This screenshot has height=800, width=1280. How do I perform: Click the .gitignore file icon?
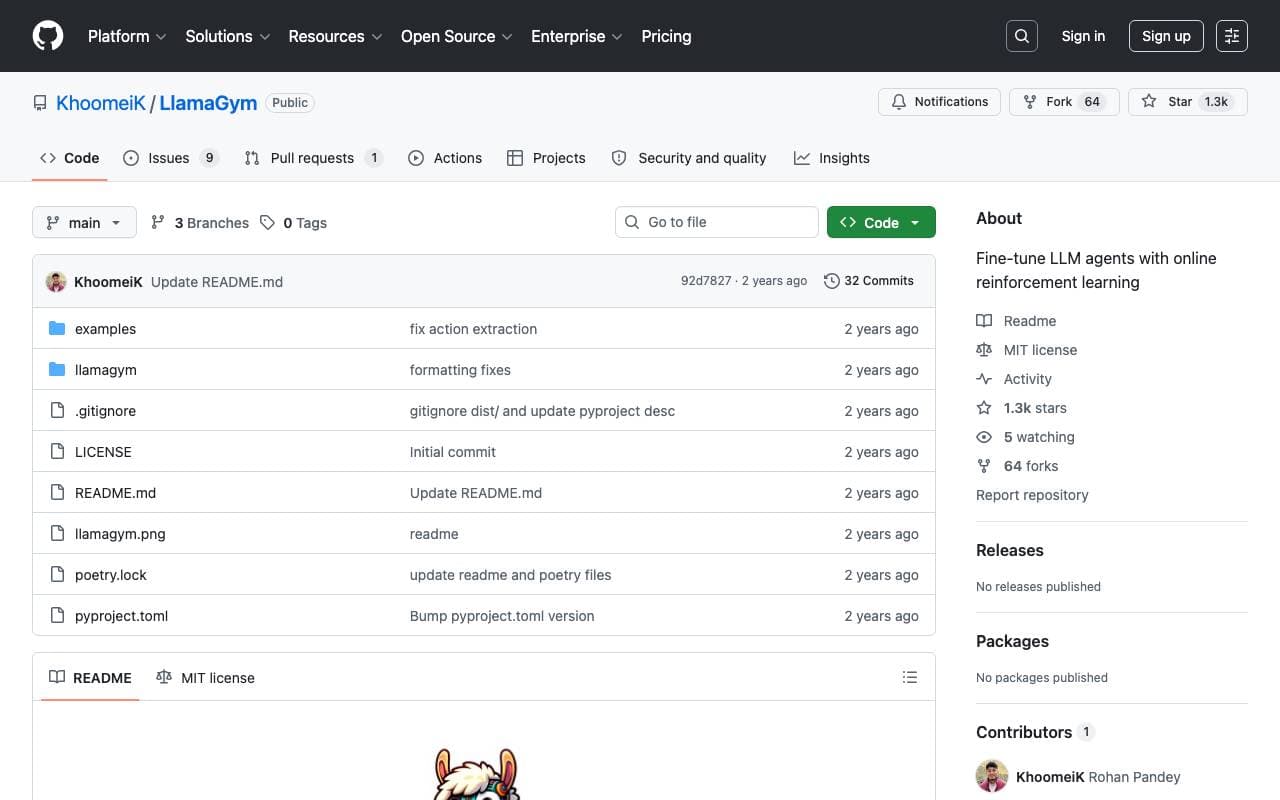[x=57, y=411]
